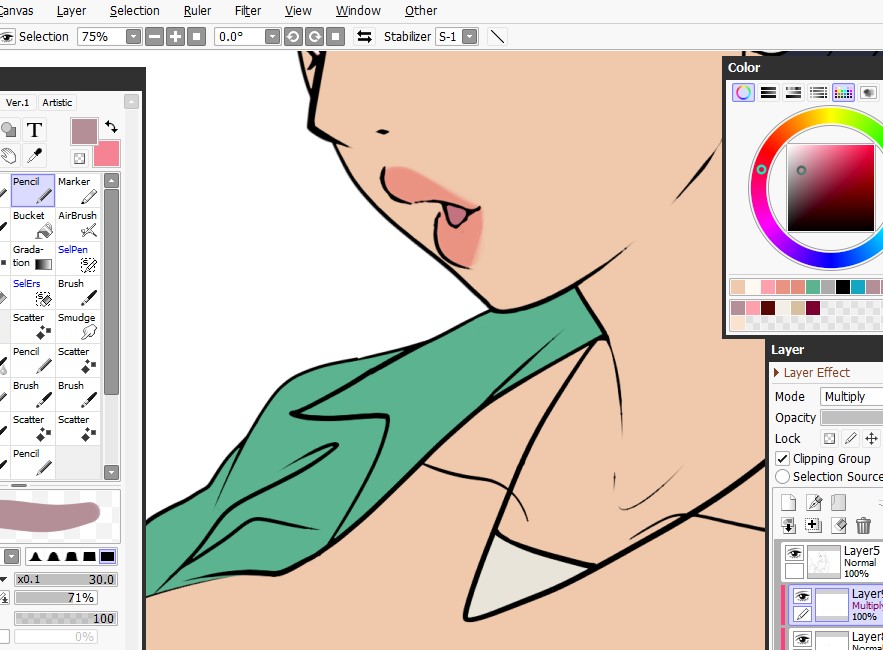The image size is (883, 650).
Task: Open the View menu
Action: 298,11
